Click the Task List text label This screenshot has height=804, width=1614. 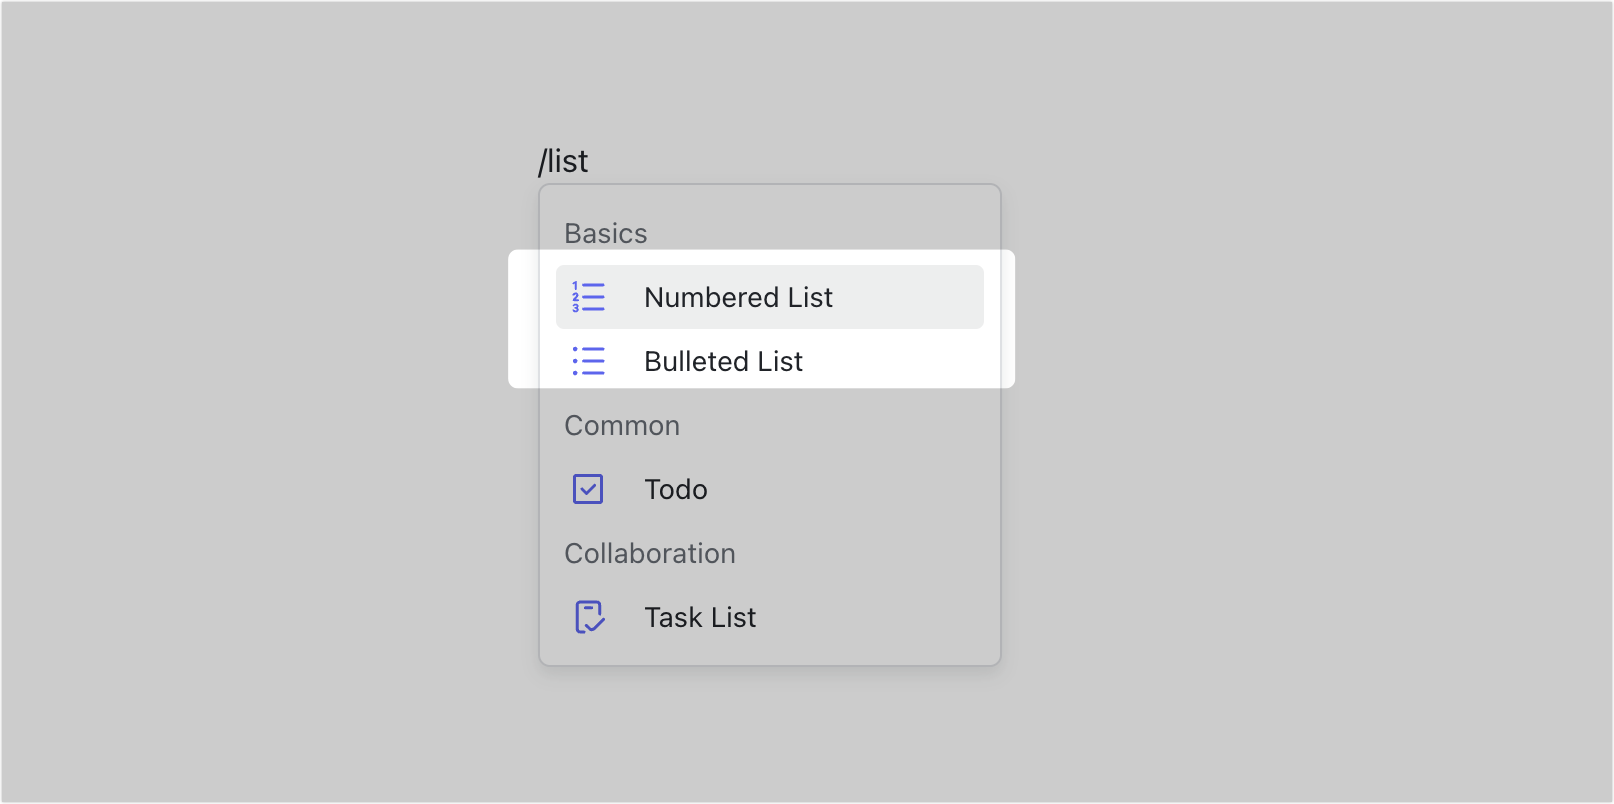(x=699, y=617)
